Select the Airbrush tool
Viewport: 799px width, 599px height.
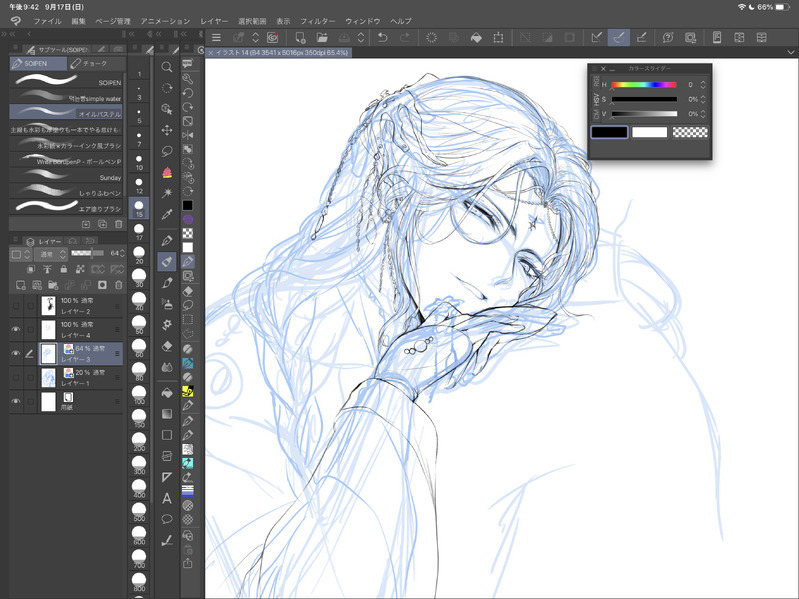167,304
